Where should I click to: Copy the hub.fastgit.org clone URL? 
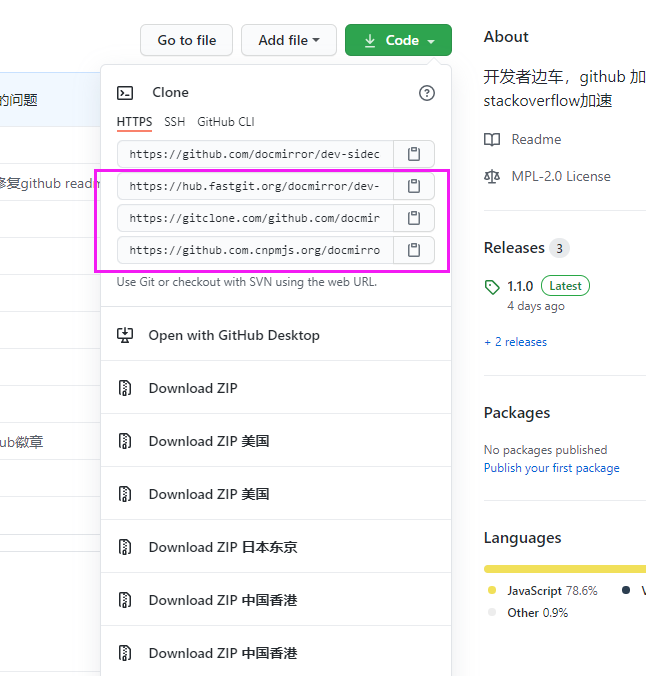414,186
